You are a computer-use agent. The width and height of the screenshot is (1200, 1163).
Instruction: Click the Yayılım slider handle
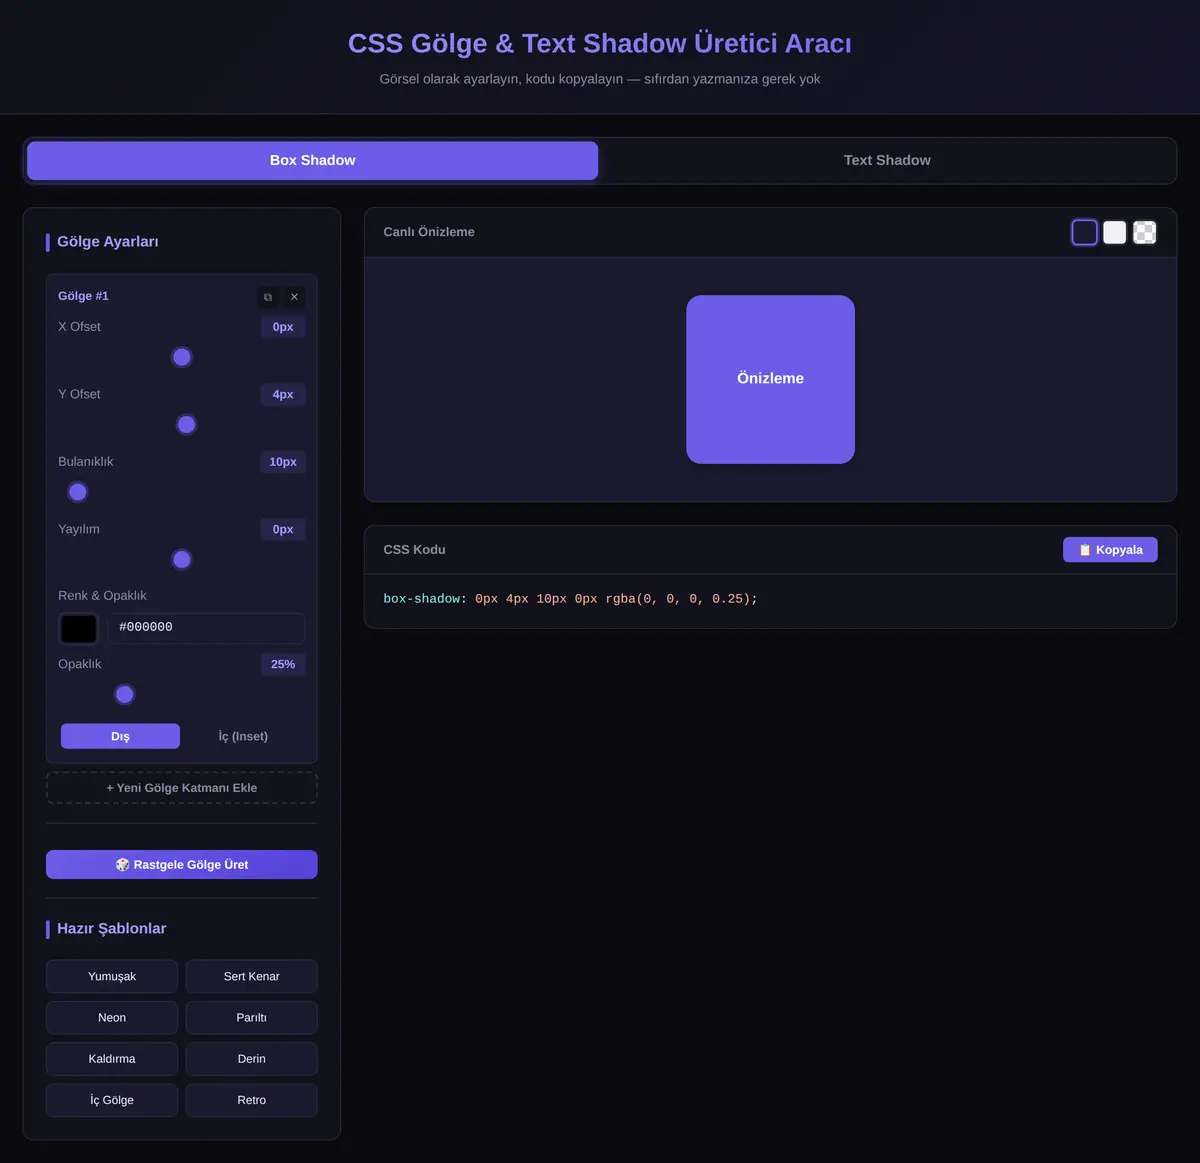point(182,560)
